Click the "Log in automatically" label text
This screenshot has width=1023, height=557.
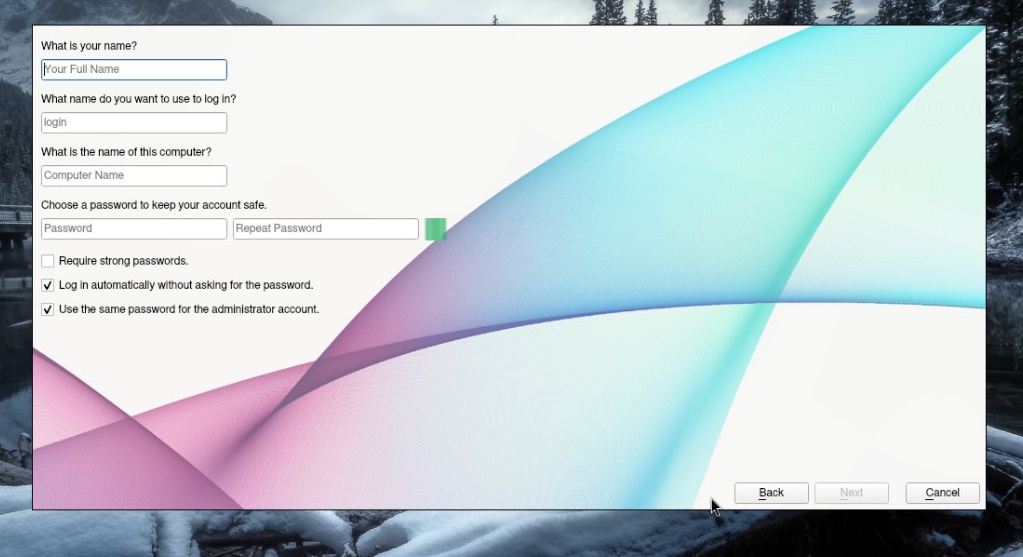pos(186,285)
